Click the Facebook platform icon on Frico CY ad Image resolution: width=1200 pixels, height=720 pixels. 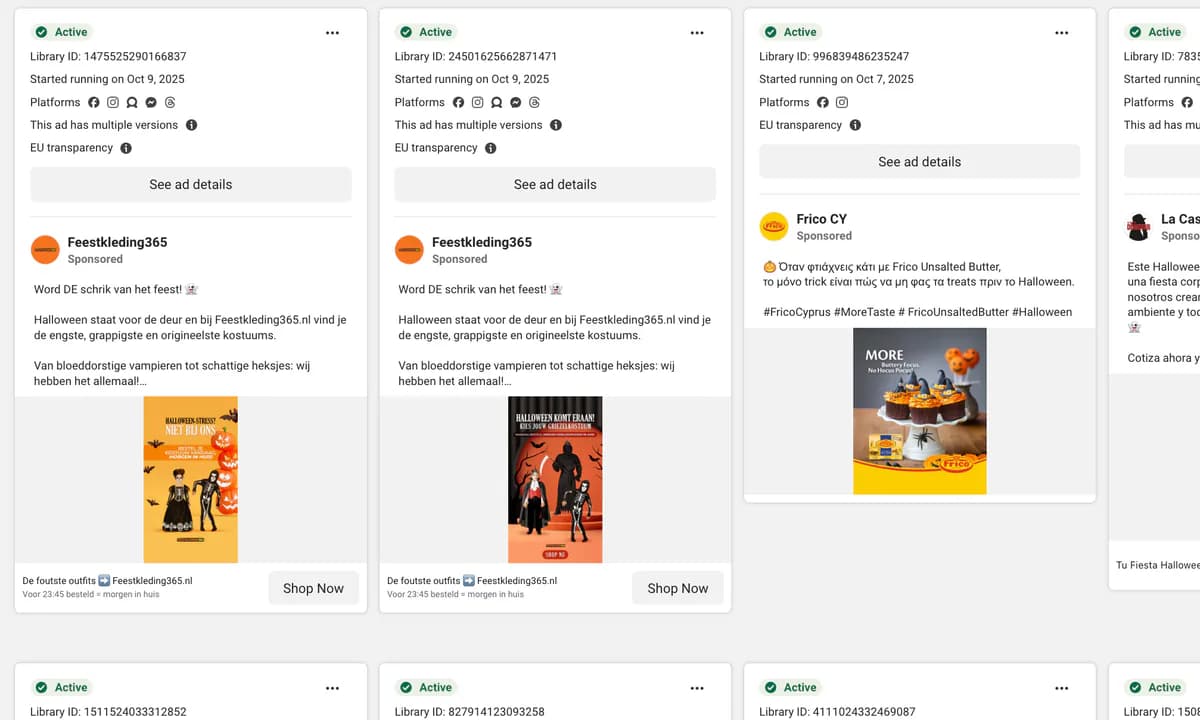tap(823, 102)
